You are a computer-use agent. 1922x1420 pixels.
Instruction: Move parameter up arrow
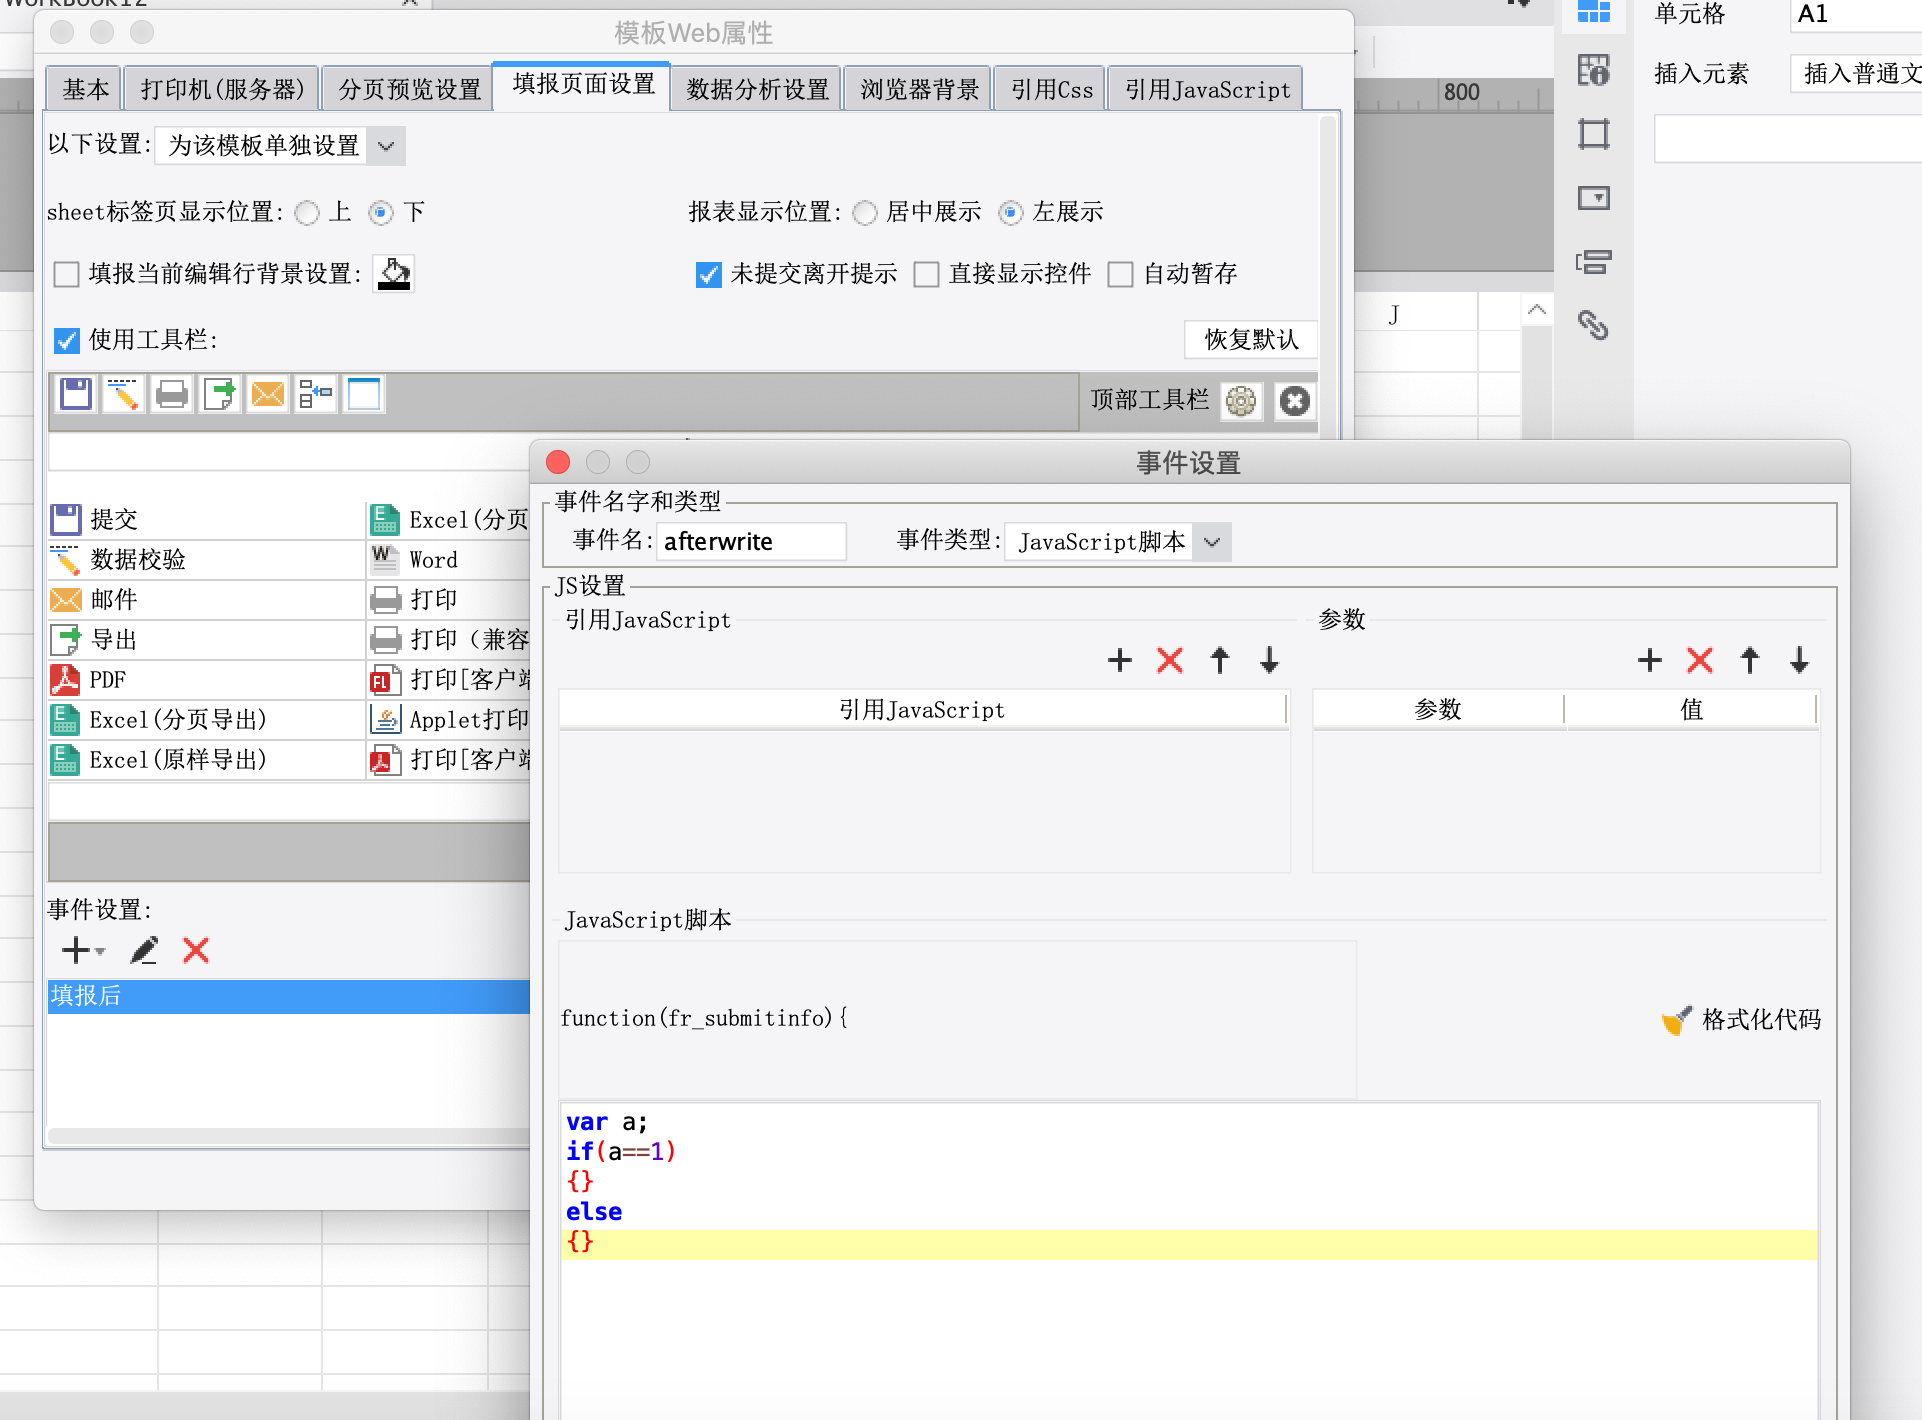click(1750, 660)
